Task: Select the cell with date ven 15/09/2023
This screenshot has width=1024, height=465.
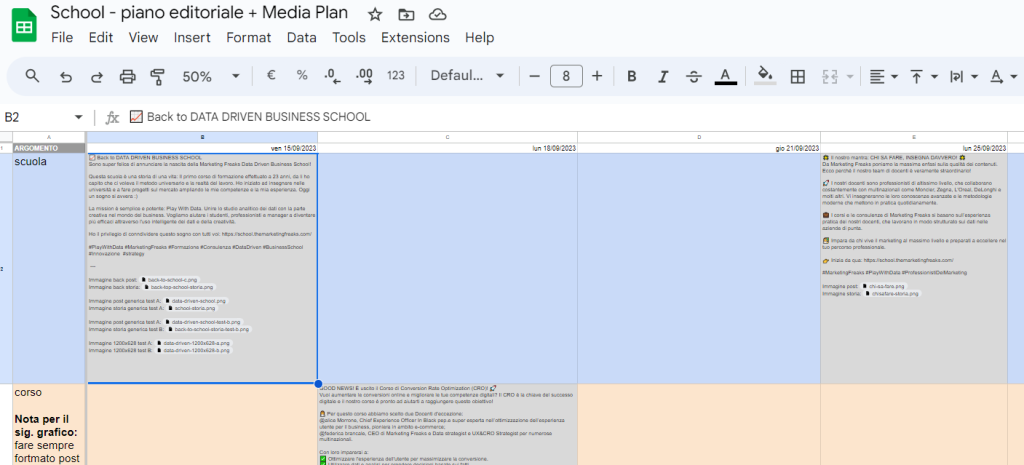Action: coord(202,148)
